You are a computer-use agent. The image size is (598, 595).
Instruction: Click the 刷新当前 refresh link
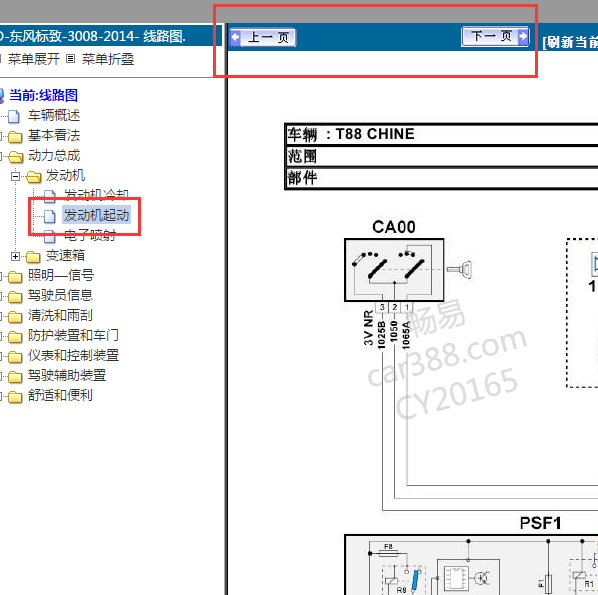570,42
